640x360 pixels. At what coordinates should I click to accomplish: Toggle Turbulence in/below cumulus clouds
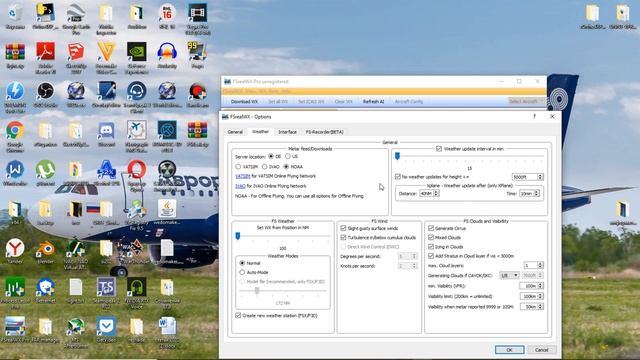(x=343, y=237)
